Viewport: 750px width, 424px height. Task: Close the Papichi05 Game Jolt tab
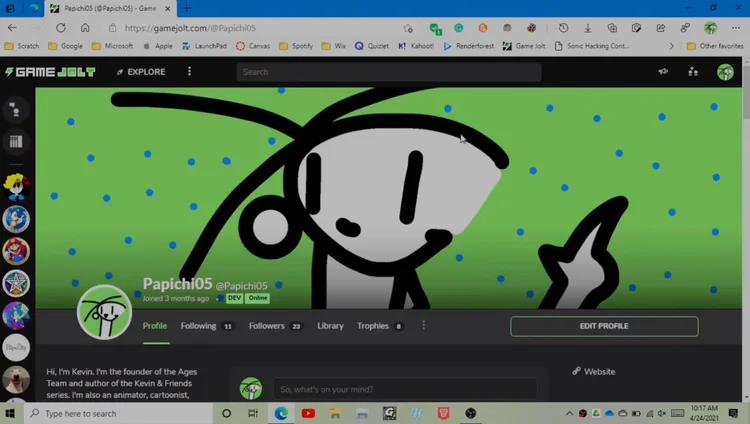pos(168,9)
